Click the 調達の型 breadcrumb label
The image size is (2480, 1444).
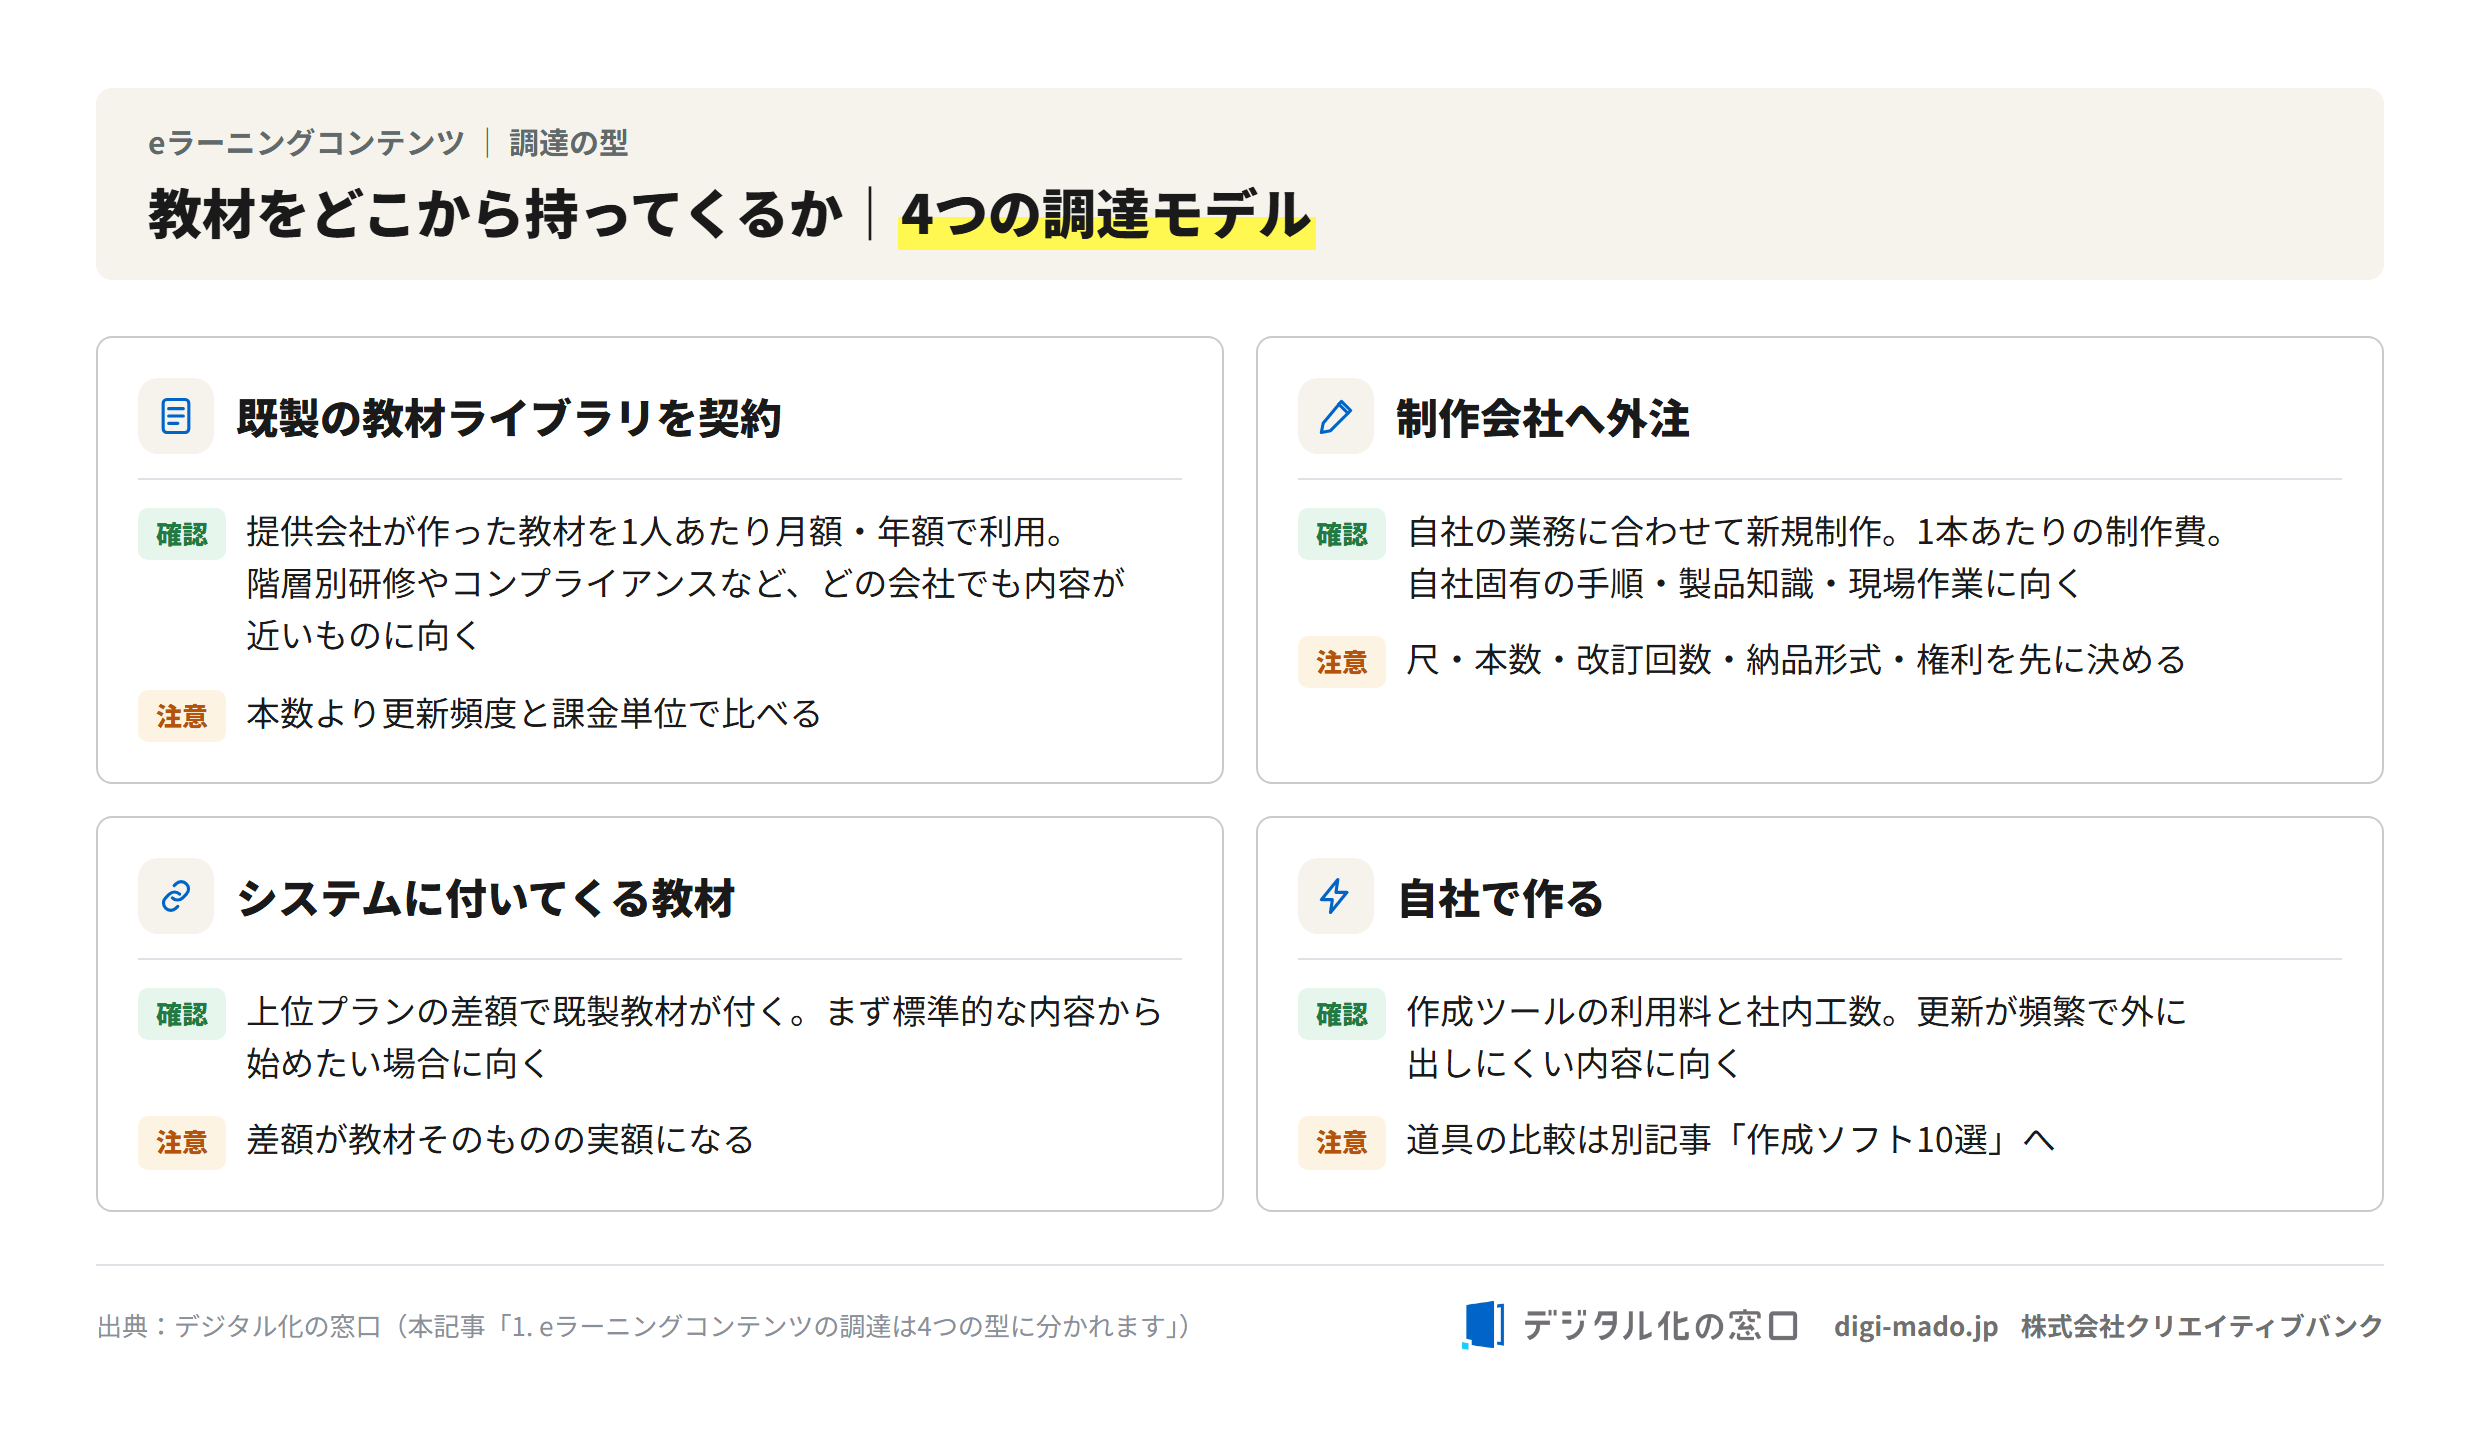pos(568,143)
